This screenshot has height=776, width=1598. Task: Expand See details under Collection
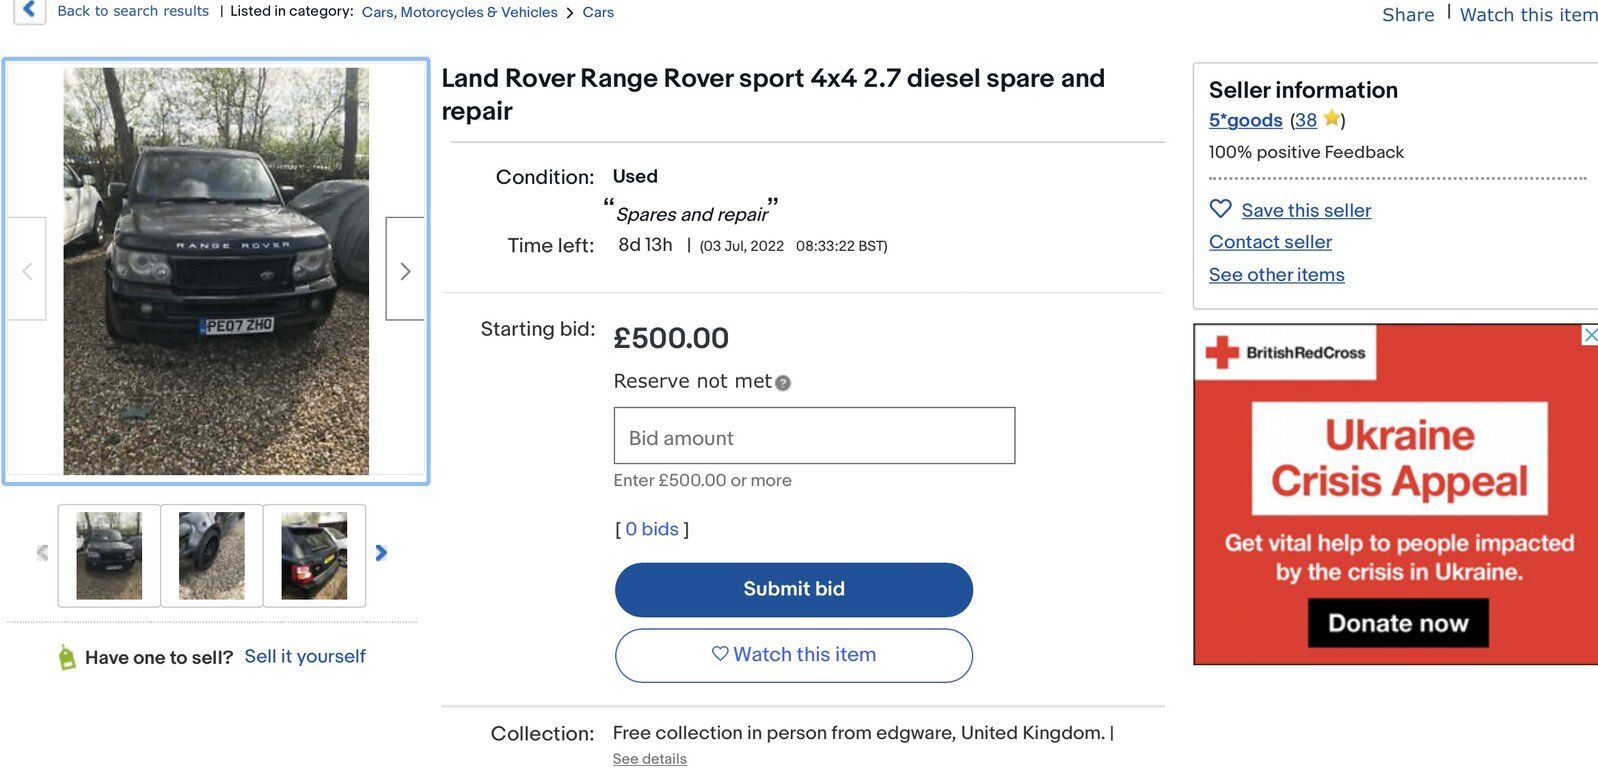pyautogui.click(x=650, y=759)
